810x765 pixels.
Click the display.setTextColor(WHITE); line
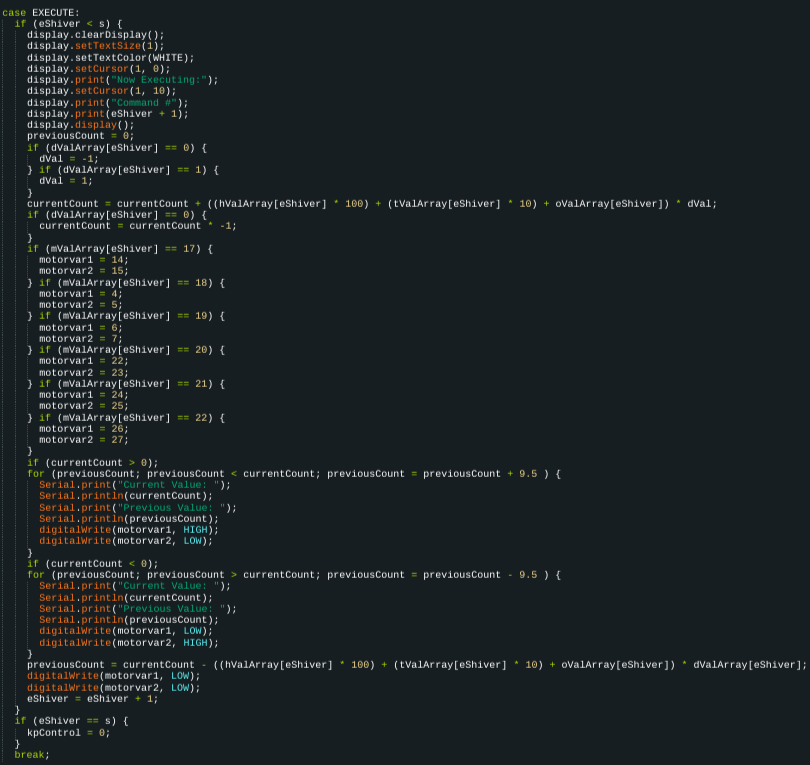(x=111, y=58)
